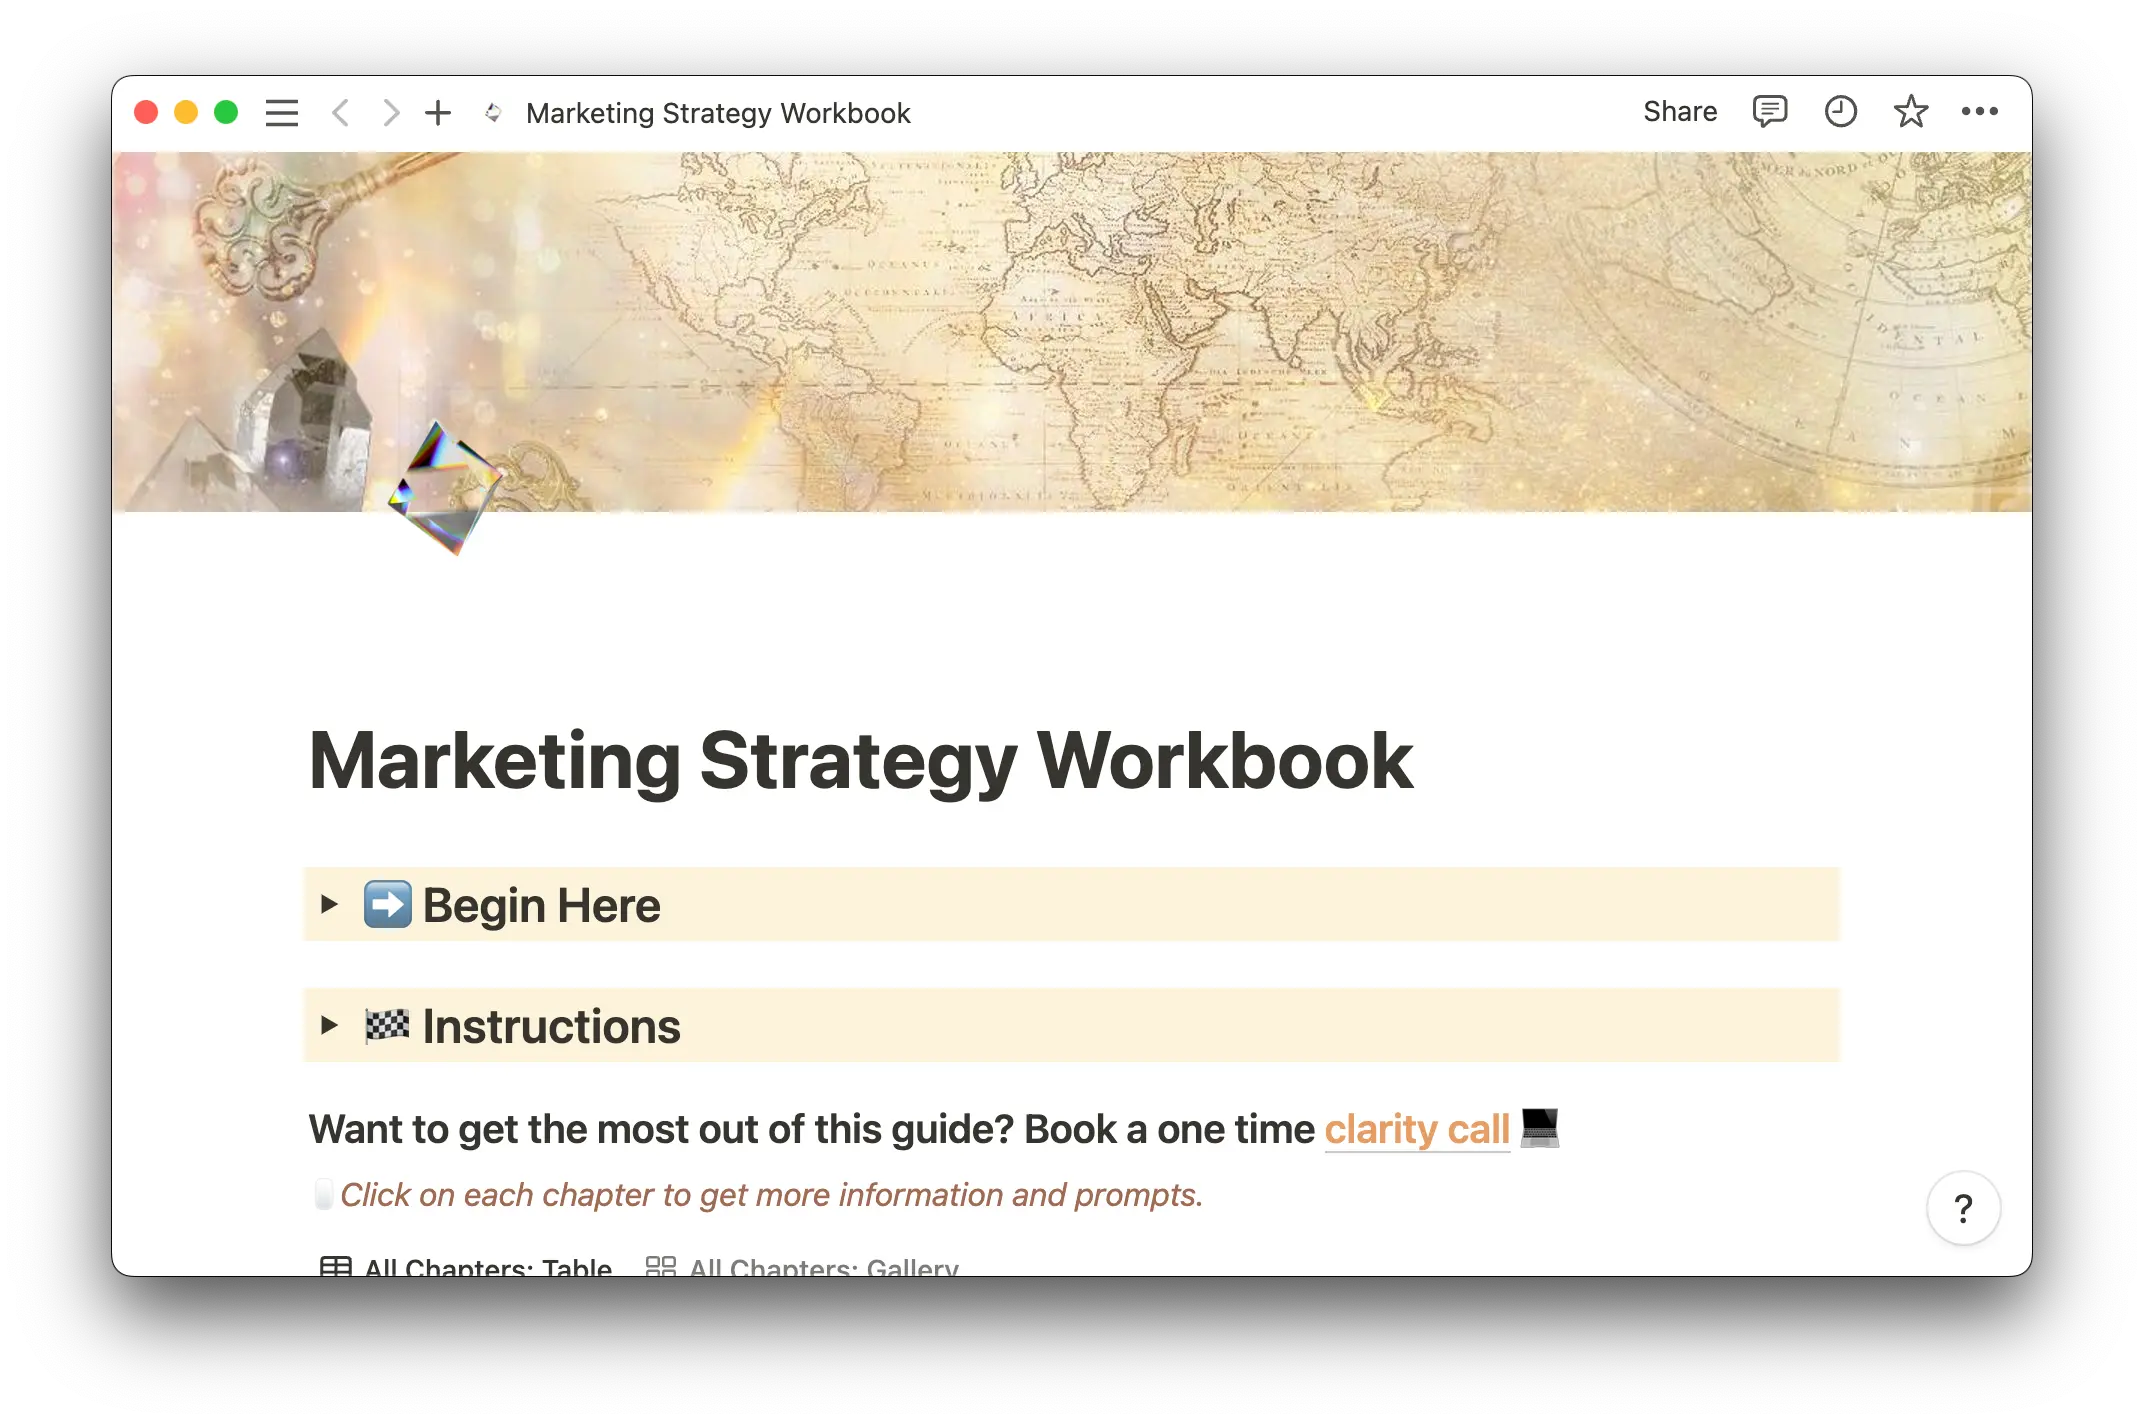
Task: Open more options with the ellipsis icon
Action: pyautogui.click(x=1981, y=111)
